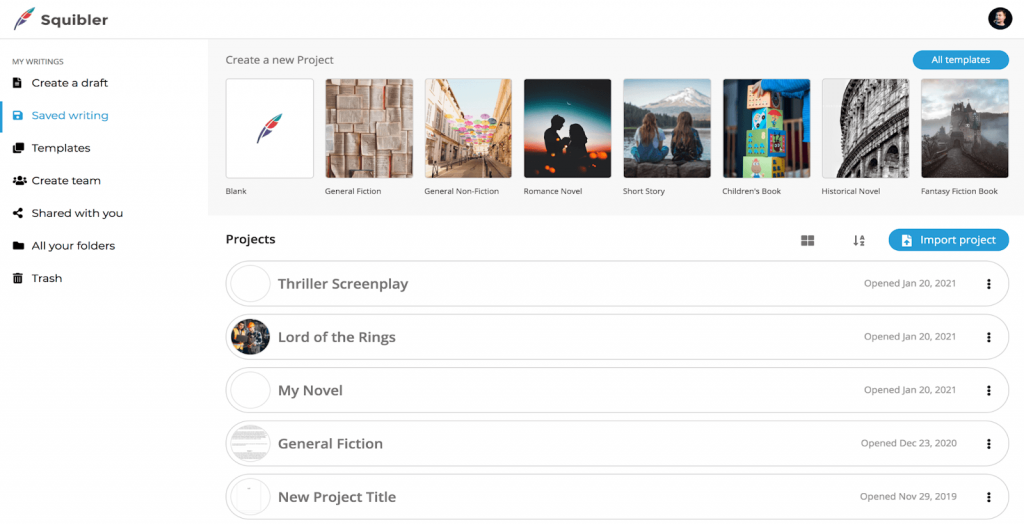This screenshot has height=525, width=1024.
Task: Open options menu for Thriller Screenplay
Action: [988, 284]
